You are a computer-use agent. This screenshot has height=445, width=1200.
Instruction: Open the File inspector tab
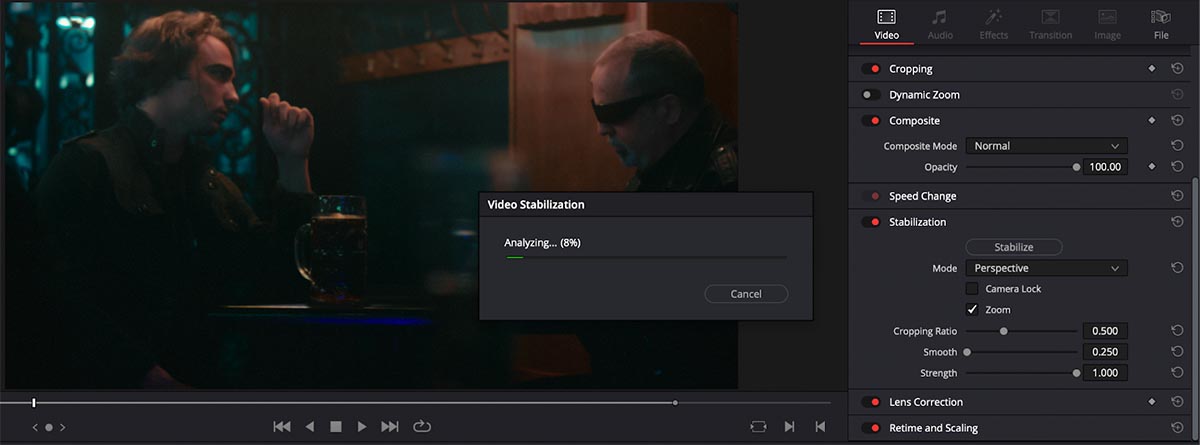tap(1161, 24)
